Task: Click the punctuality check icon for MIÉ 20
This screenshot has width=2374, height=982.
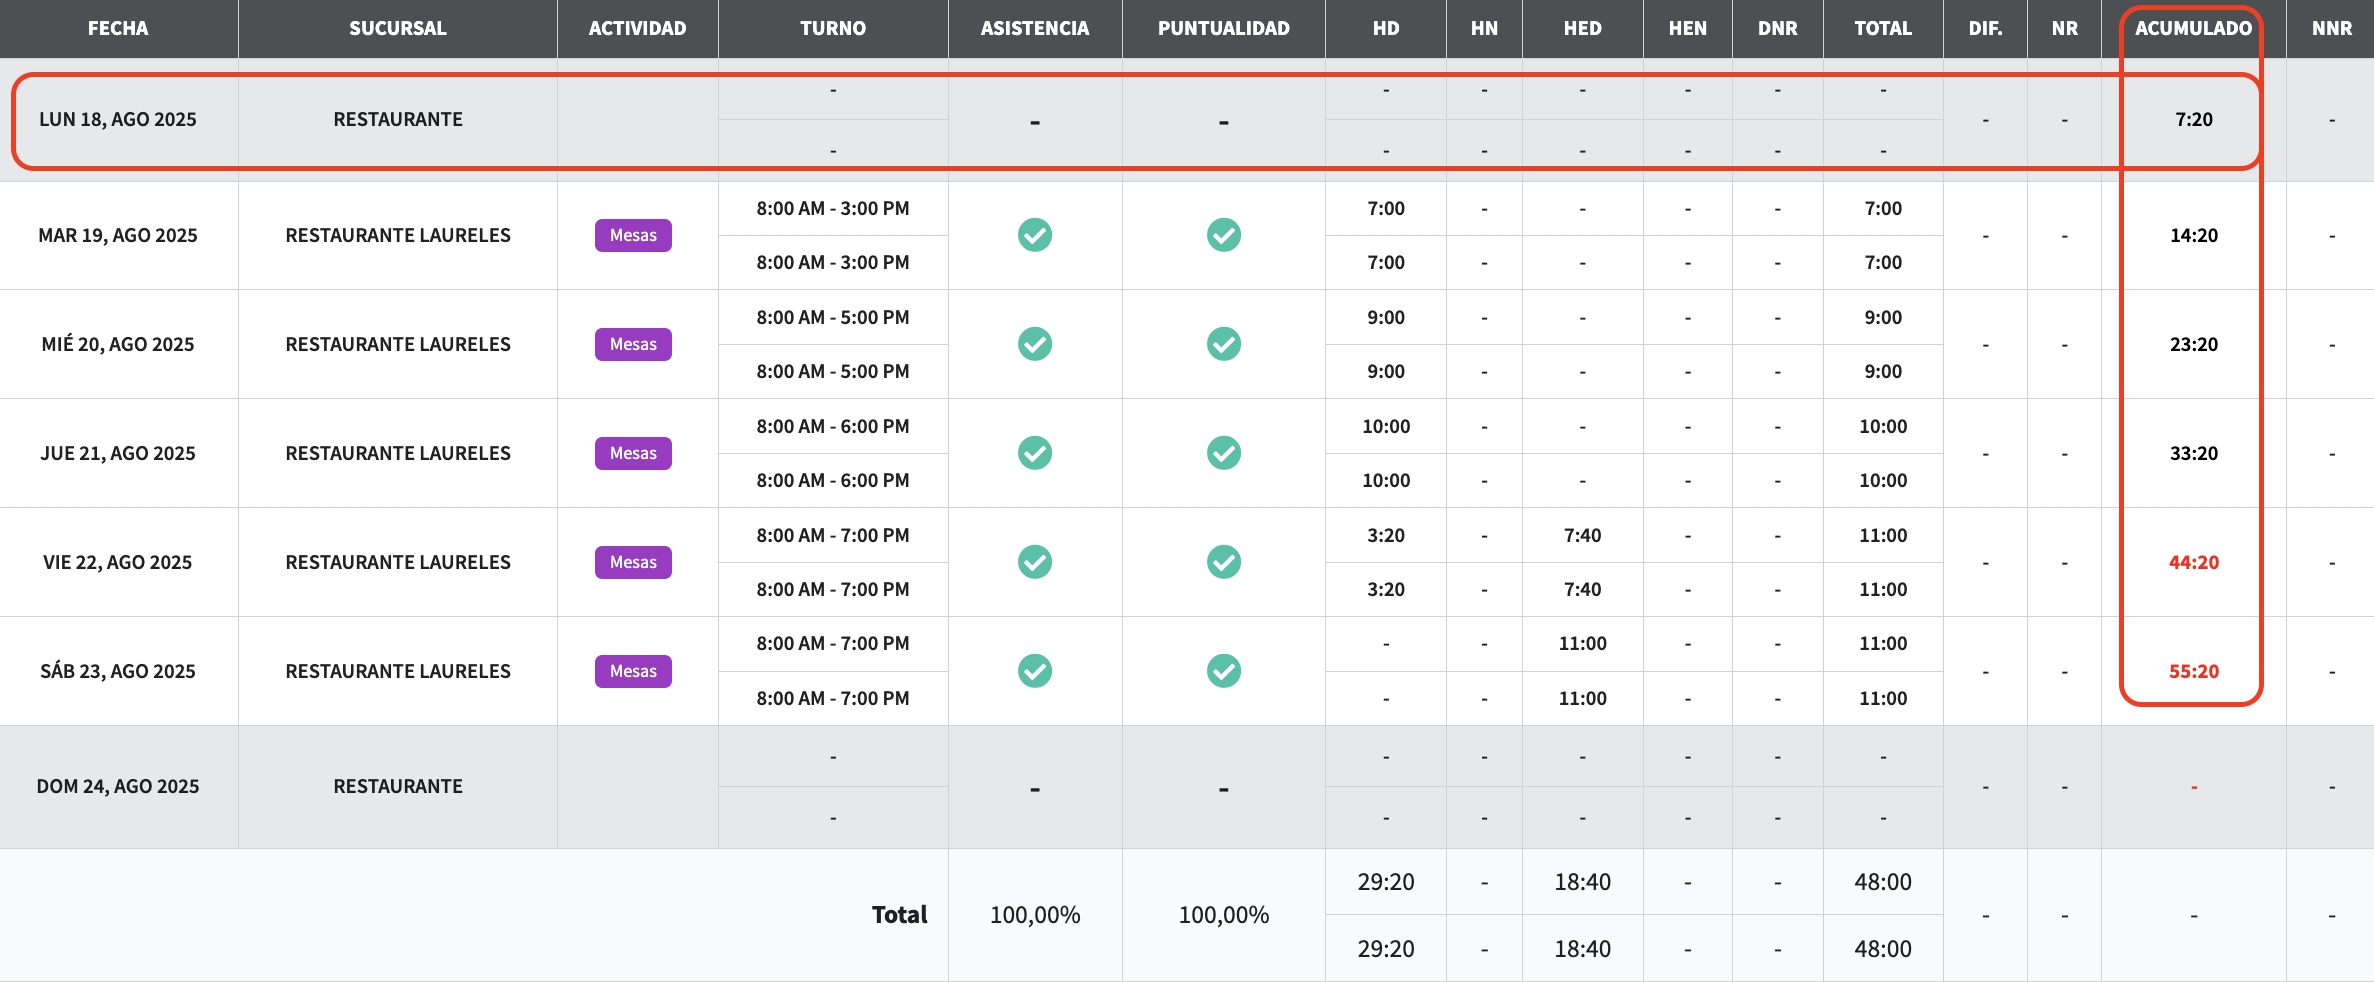Action: coord(1223,344)
